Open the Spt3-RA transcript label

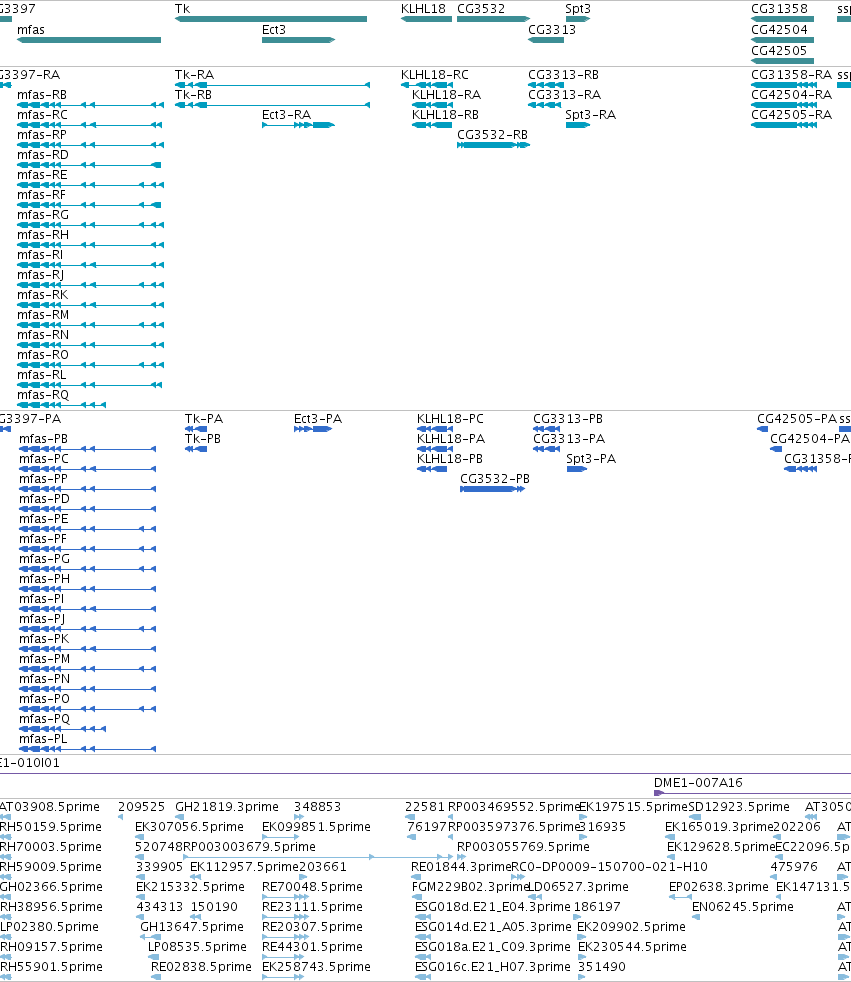(x=591, y=115)
